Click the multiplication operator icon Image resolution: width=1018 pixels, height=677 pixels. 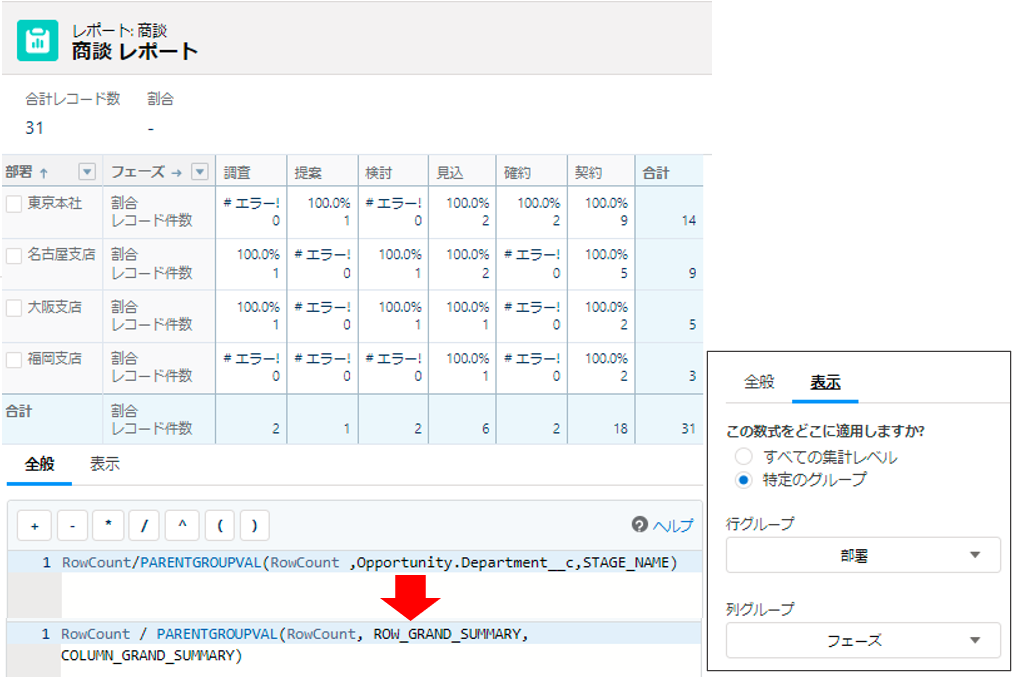[x=108, y=524]
